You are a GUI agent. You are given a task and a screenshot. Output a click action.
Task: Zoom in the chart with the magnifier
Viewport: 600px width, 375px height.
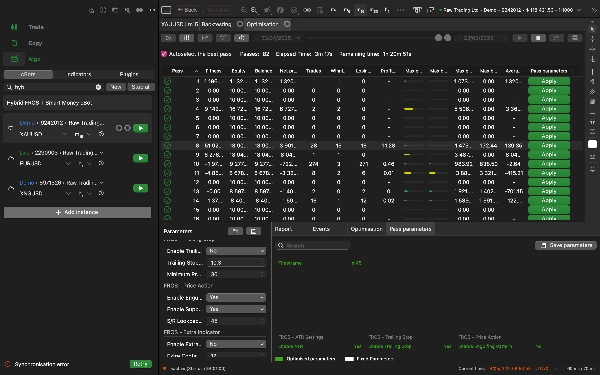[x=254, y=10]
